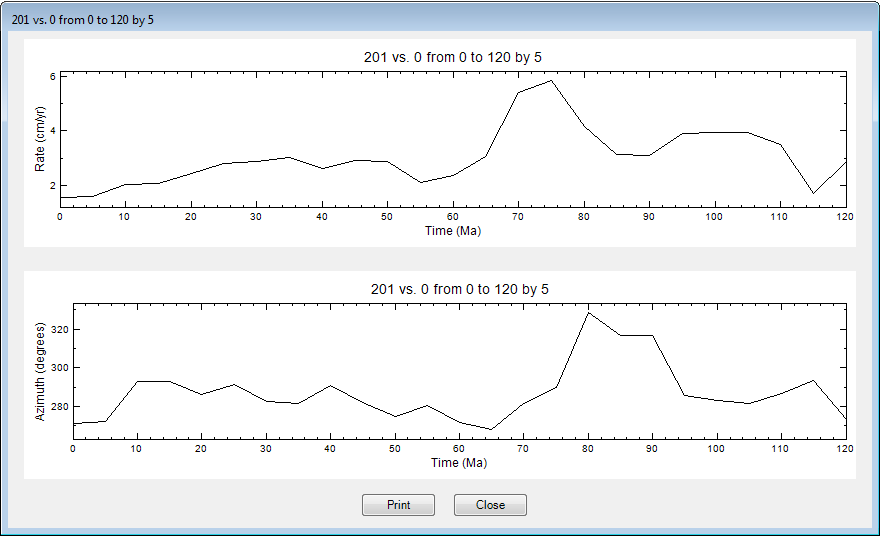Click the '120' tick label on azimuth chart

coord(845,448)
